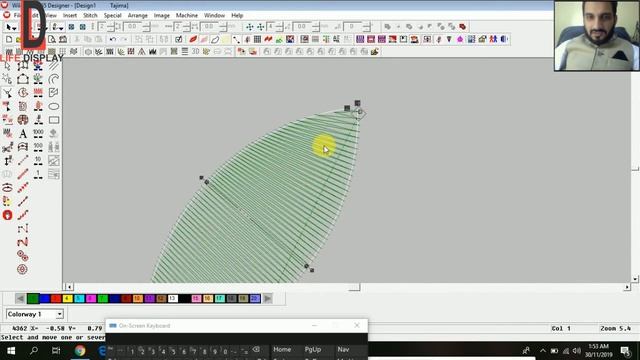Click the vertical scrollbar down arrow
The height and width of the screenshot is (360, 640).
[635, 279]
